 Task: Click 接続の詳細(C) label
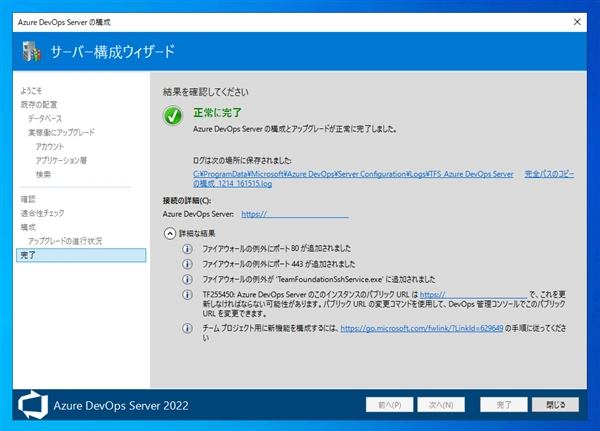(187, 200)
